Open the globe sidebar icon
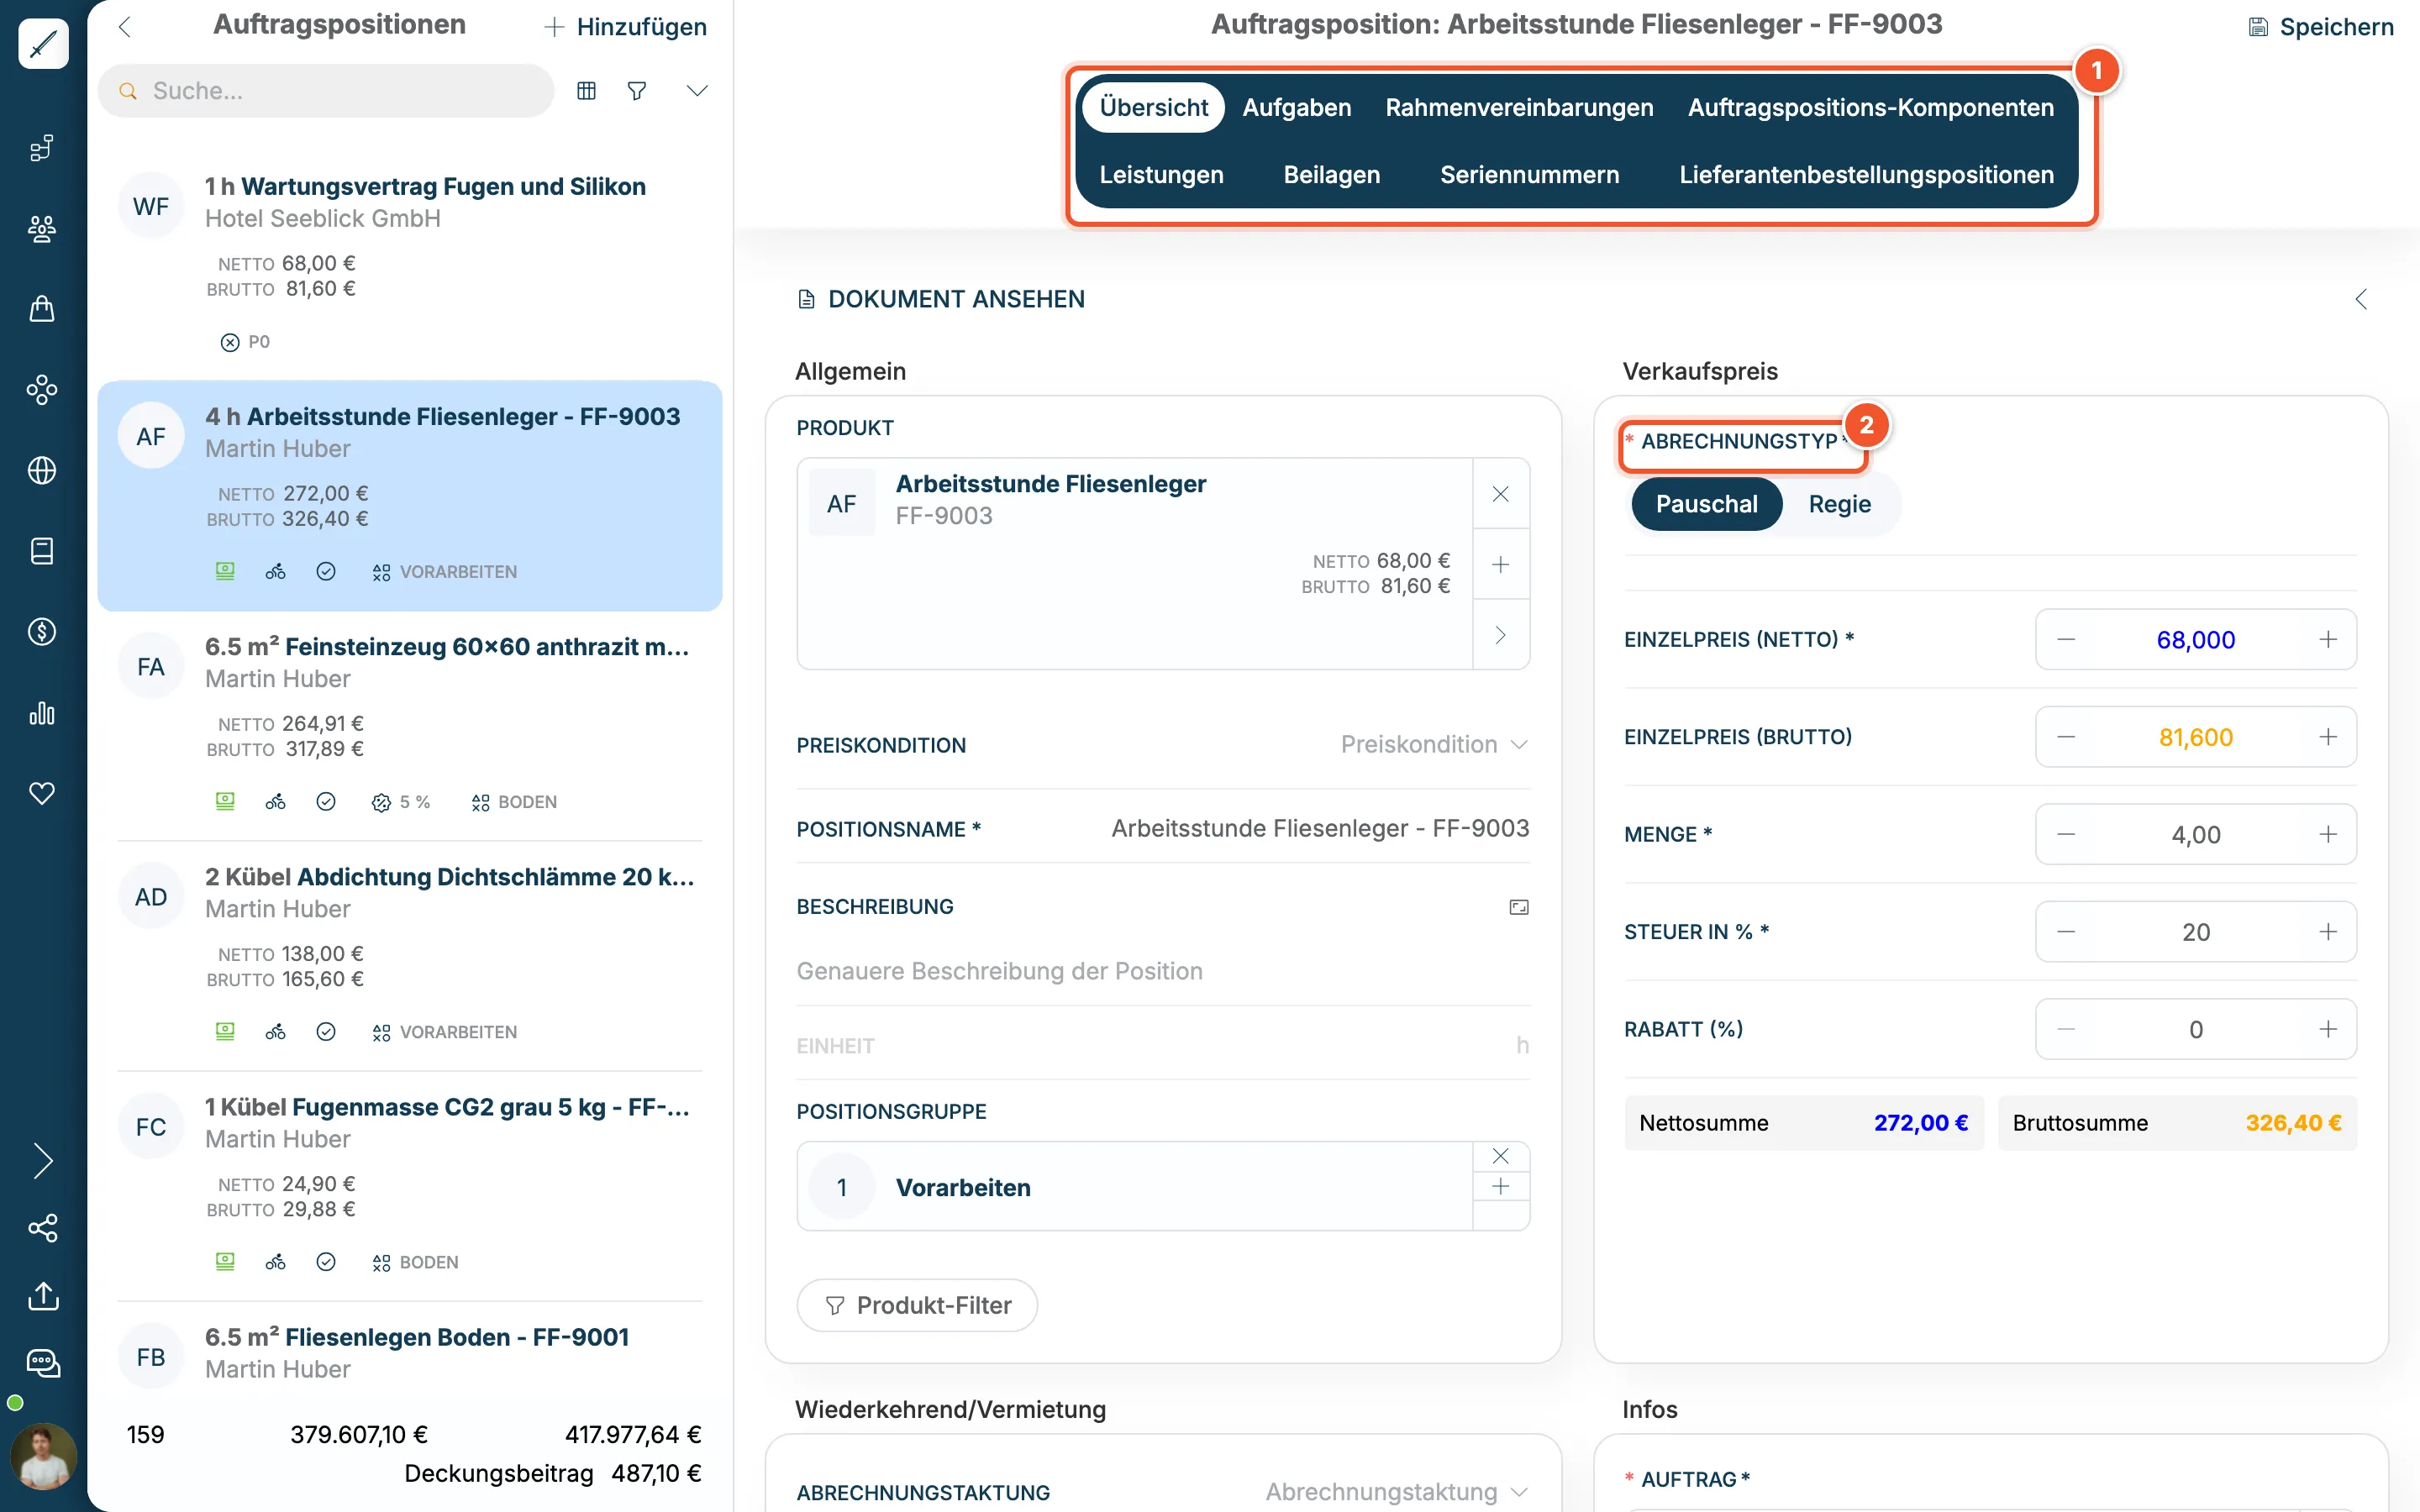The height and width of the screenshot is (1512, 2420). 42,470
